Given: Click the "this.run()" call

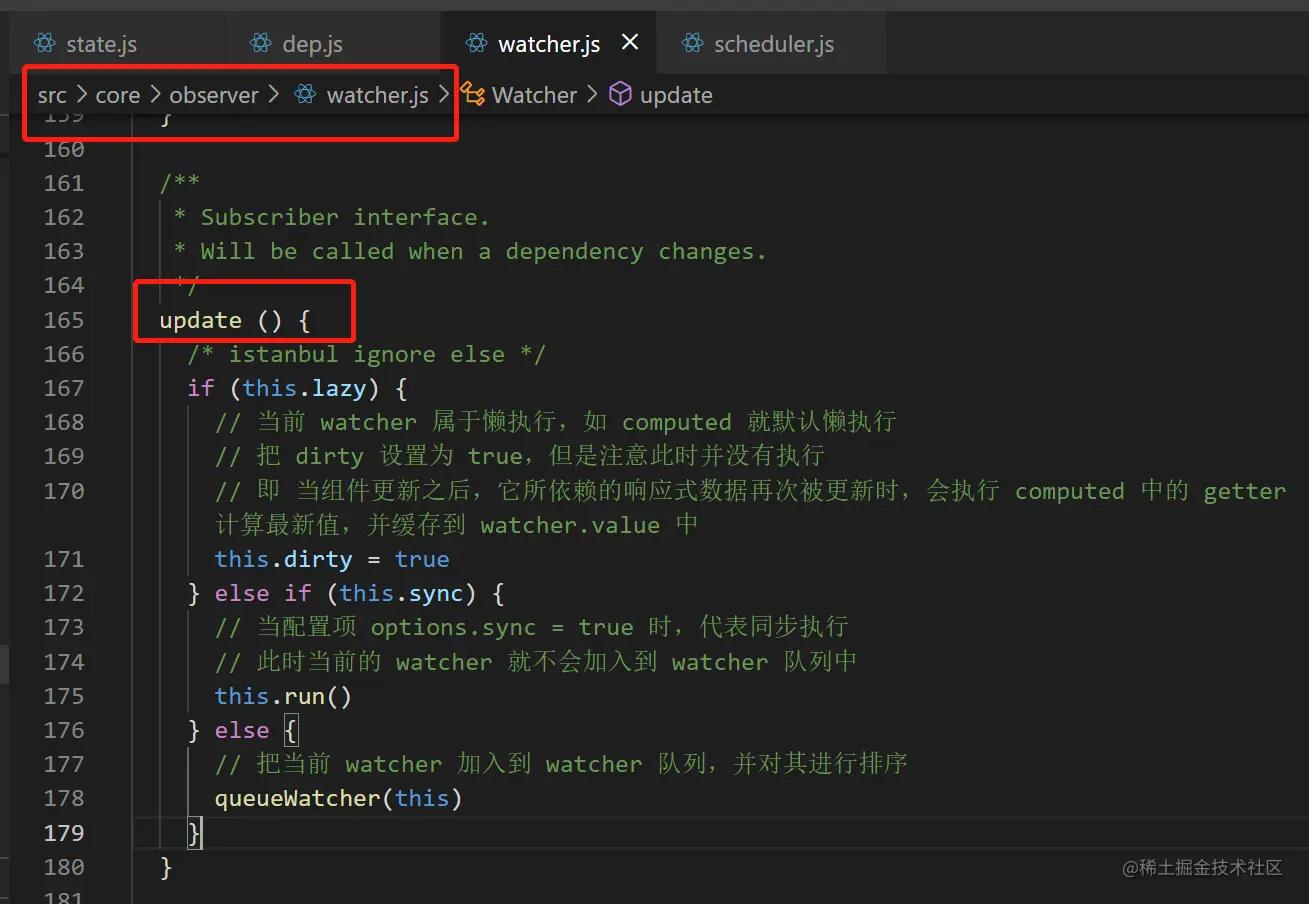Looking at the screenshot, I should point(283,696).
